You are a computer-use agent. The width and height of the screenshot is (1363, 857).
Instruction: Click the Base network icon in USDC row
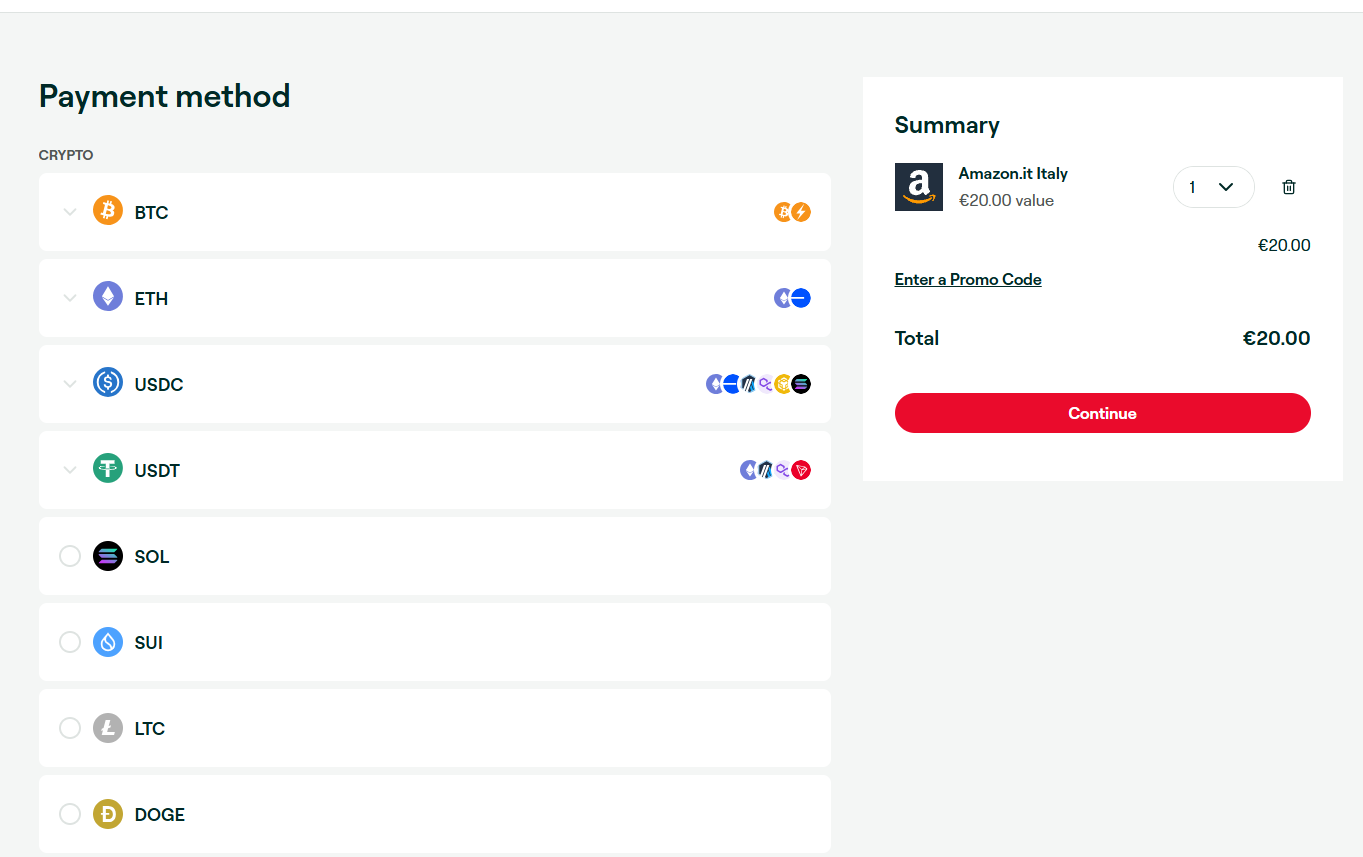coord(732,384)
